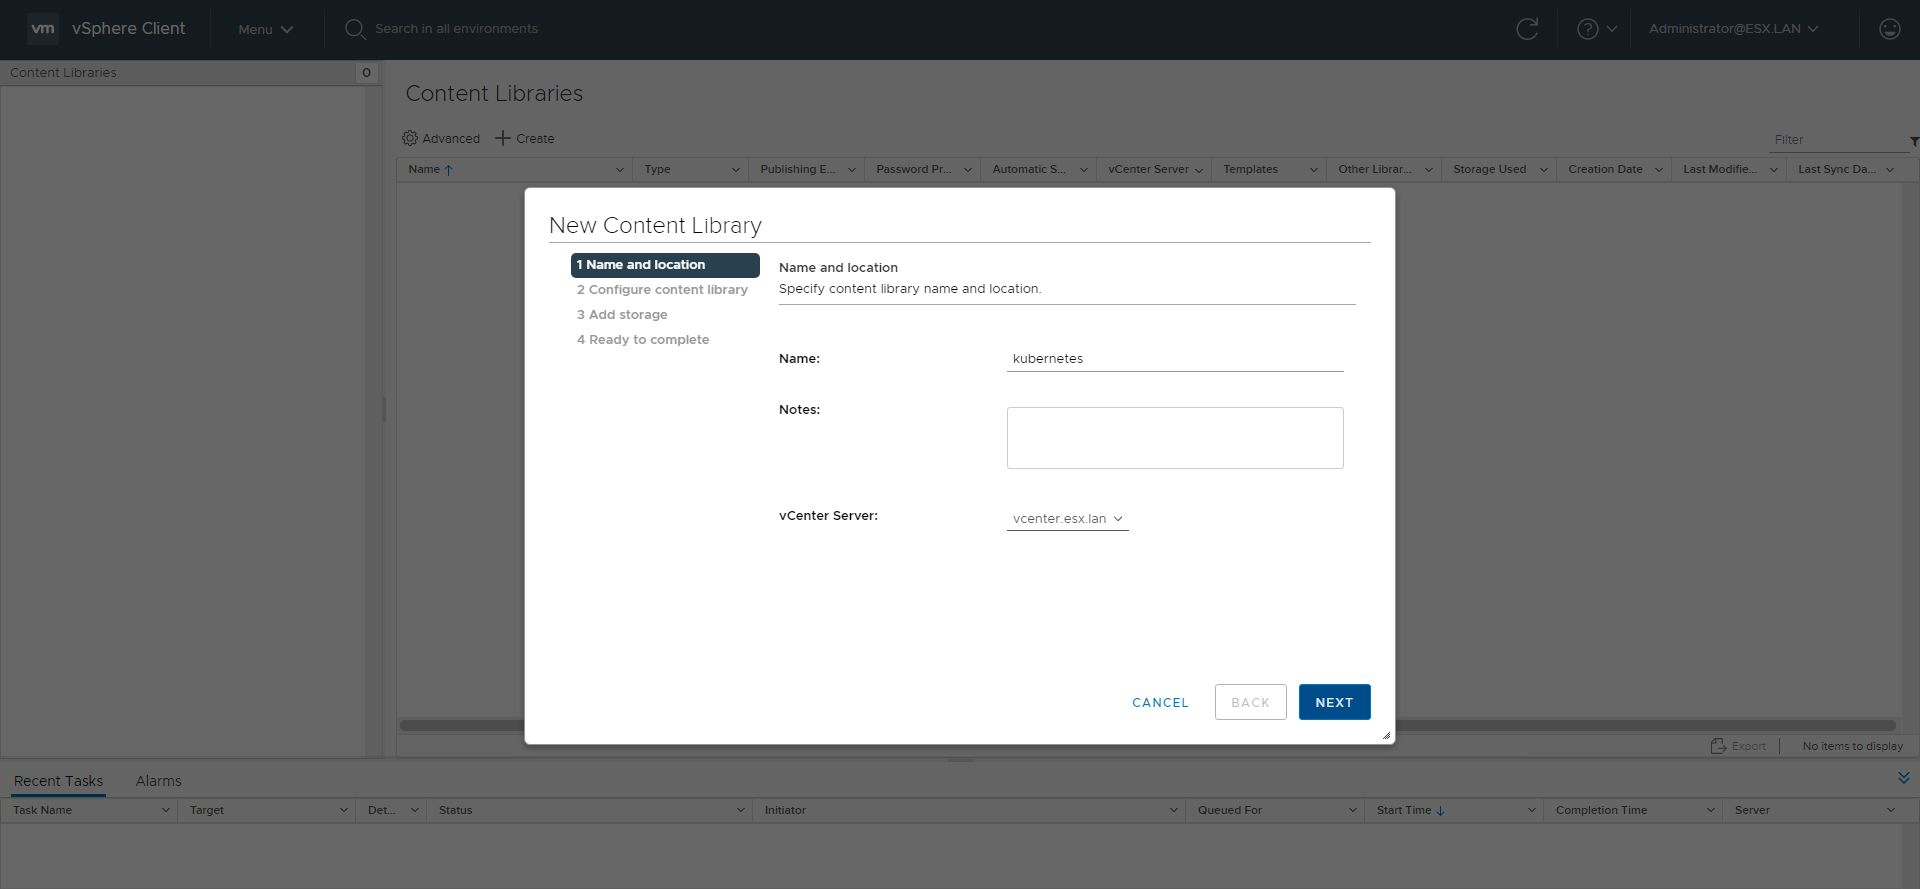Click the Name input field
This screenshot has height=889, width=1920.
(x=1174, y=359)
